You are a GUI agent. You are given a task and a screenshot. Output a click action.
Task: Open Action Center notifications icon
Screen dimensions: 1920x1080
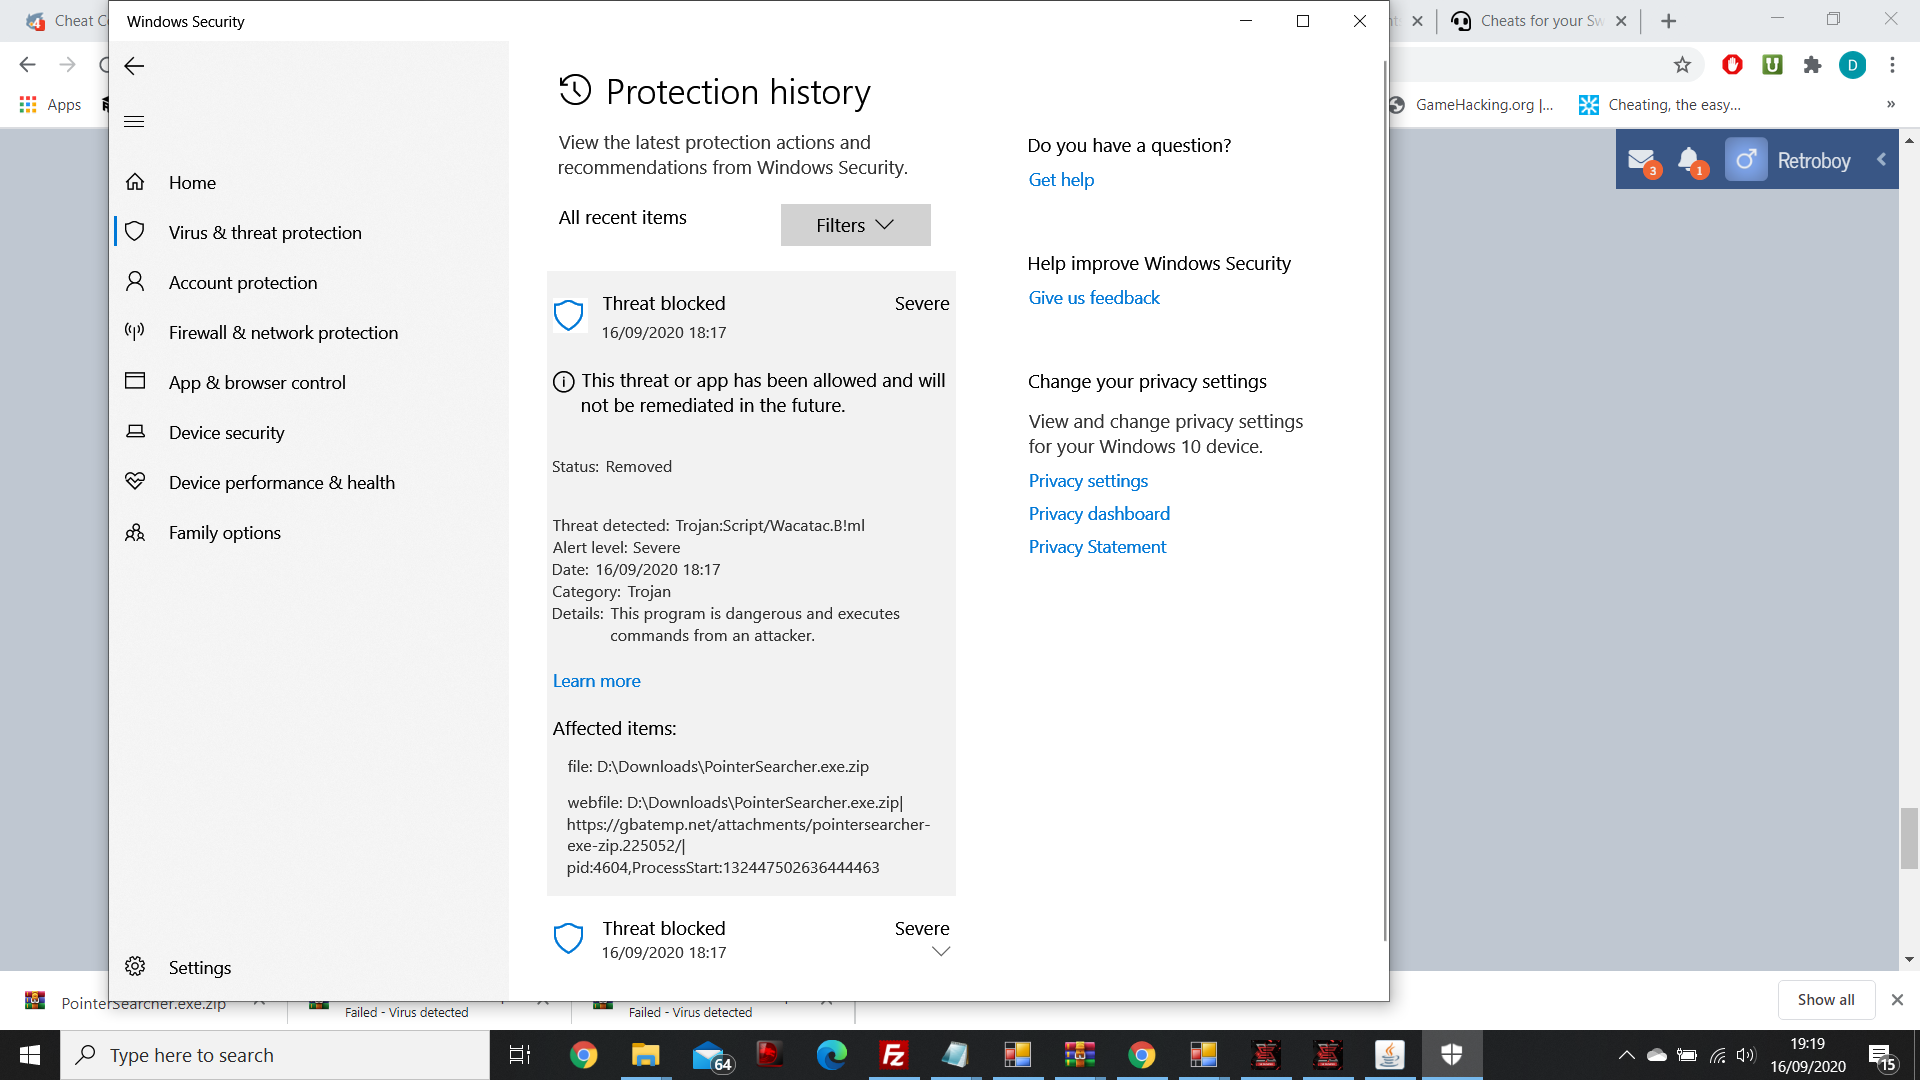(1881, 1055)
